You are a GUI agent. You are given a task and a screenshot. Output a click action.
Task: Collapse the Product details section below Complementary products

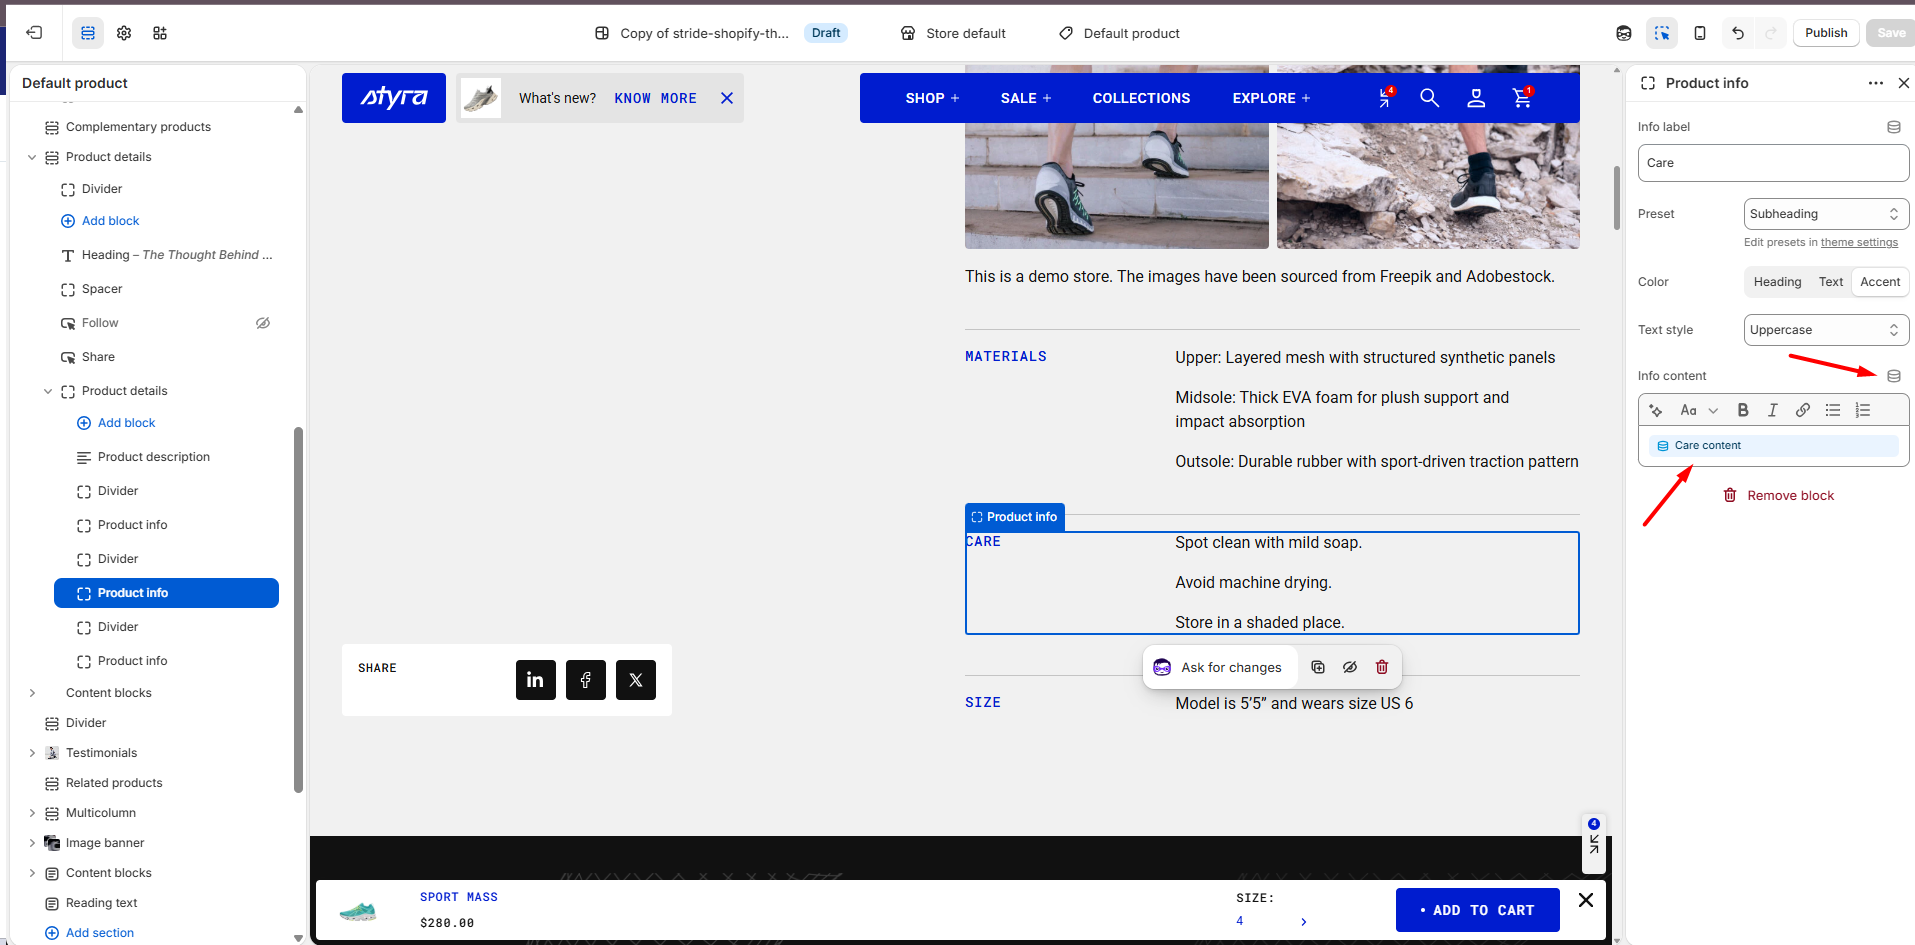click(32, 157)
